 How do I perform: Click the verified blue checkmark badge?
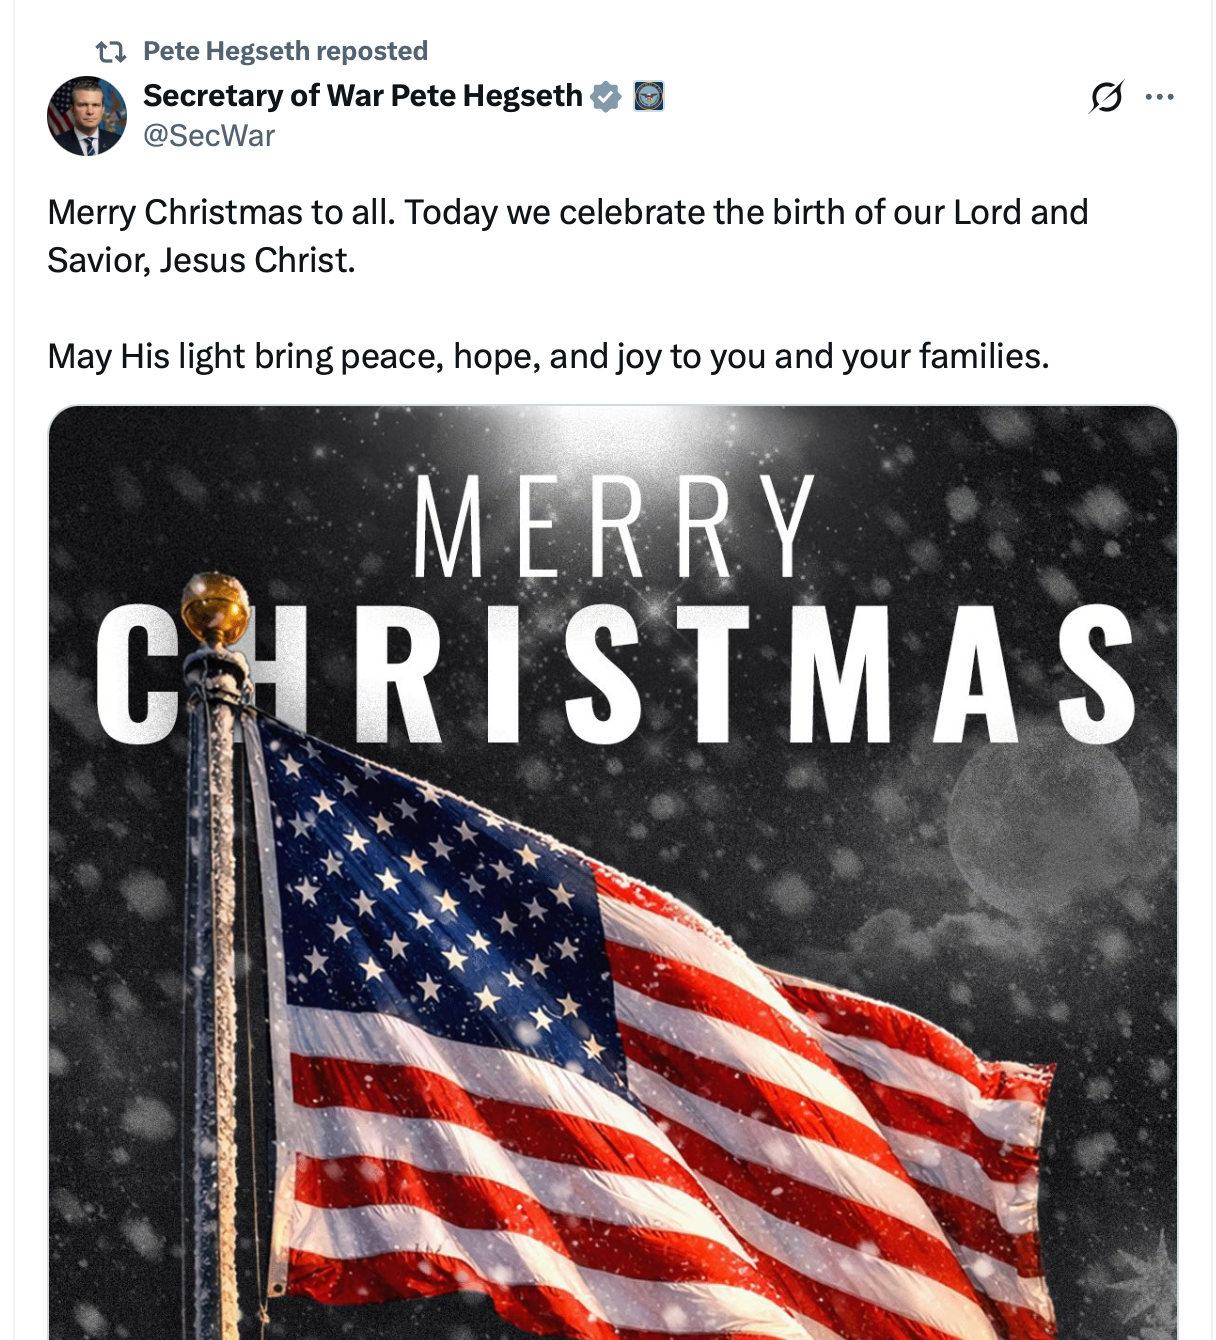607,95
